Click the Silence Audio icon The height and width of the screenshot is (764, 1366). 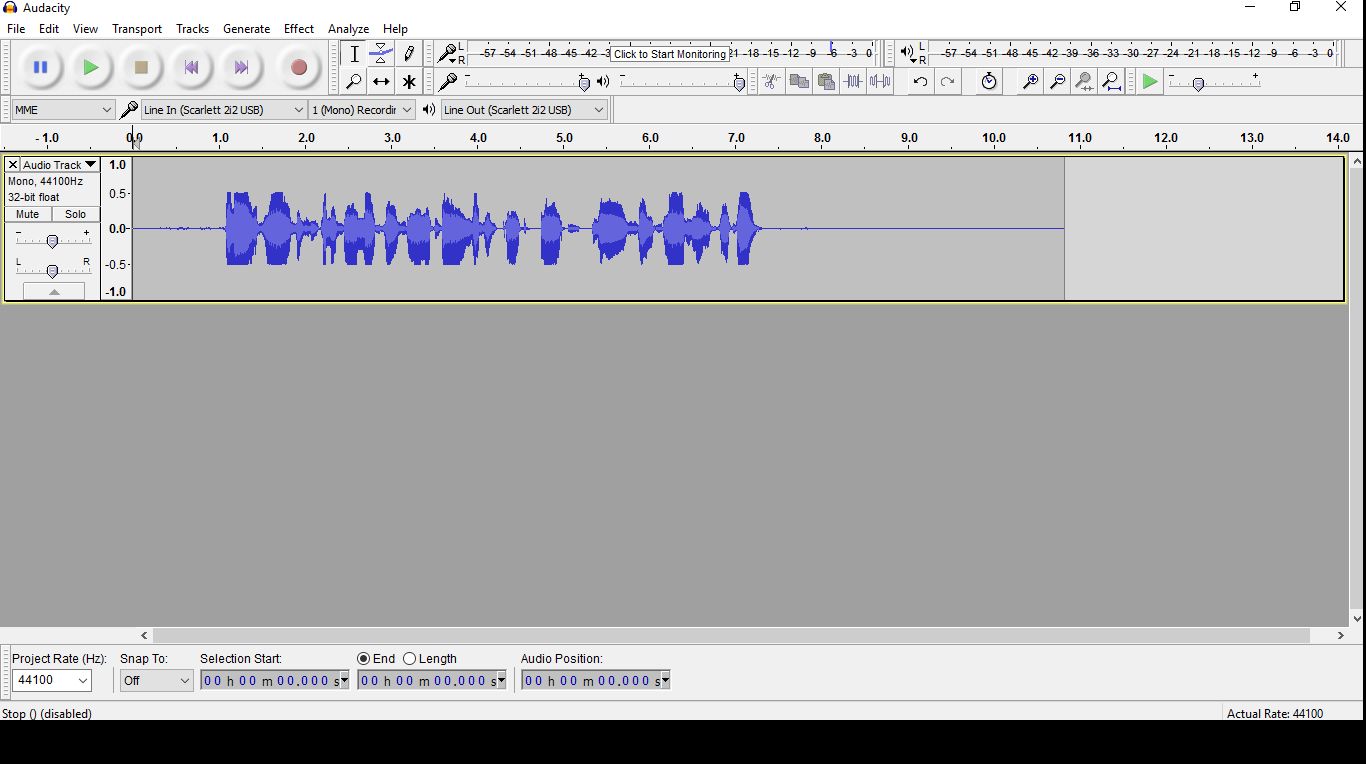pos(880,82)
